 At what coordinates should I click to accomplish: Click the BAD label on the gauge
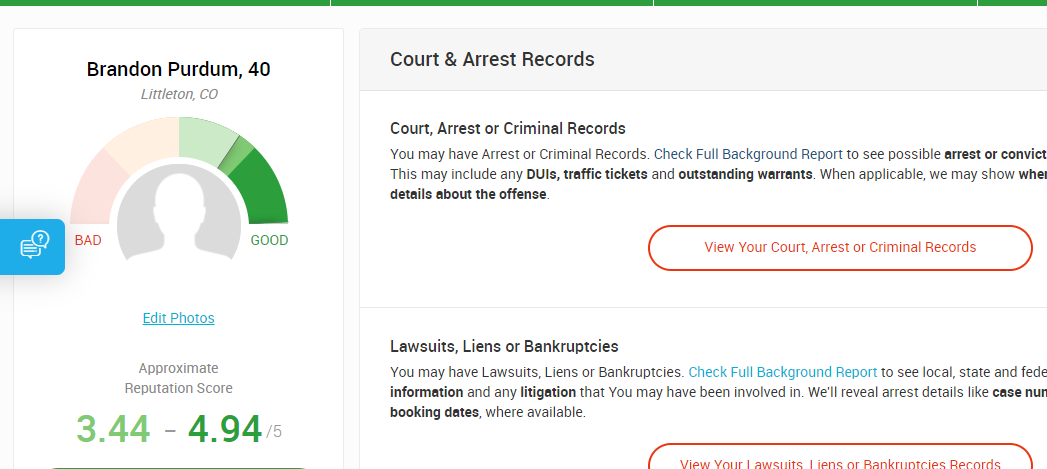(x=88, y=240)
